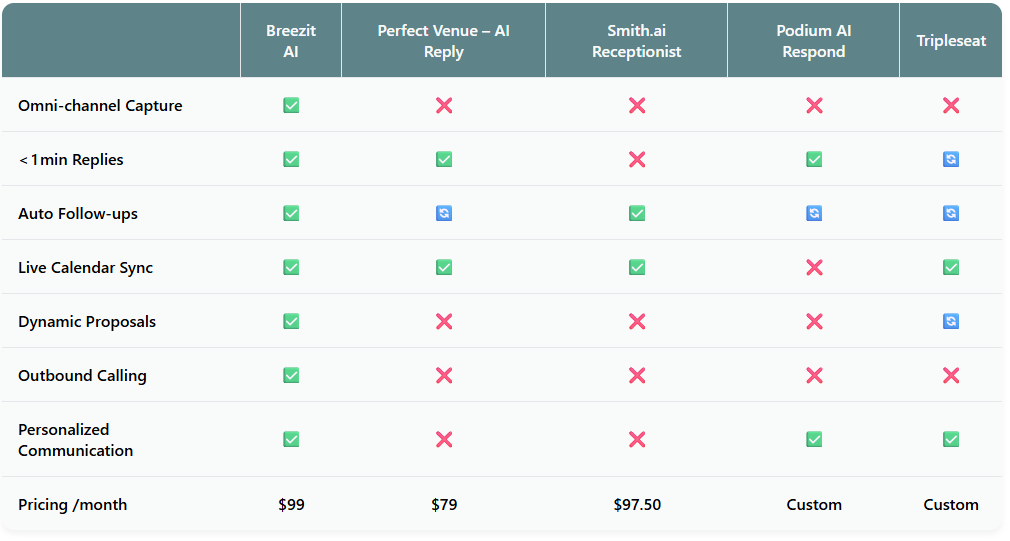
Task: Click the Pricing /month row label
Action: [x=73, y=504]
